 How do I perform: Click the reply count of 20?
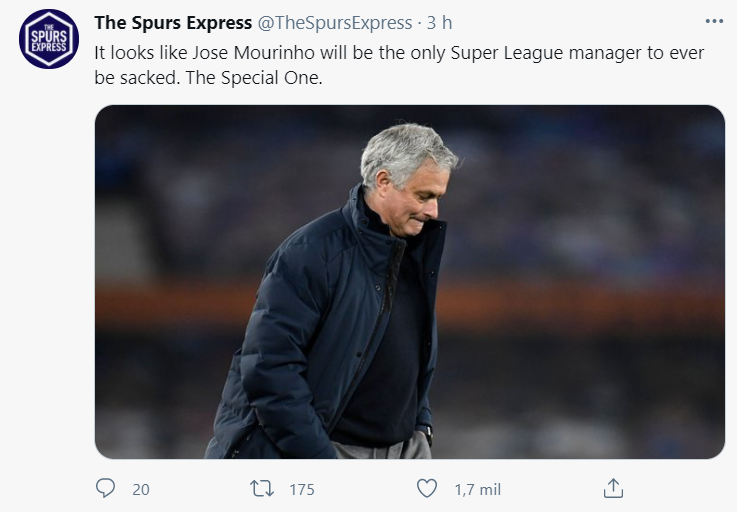click(140, 489)
